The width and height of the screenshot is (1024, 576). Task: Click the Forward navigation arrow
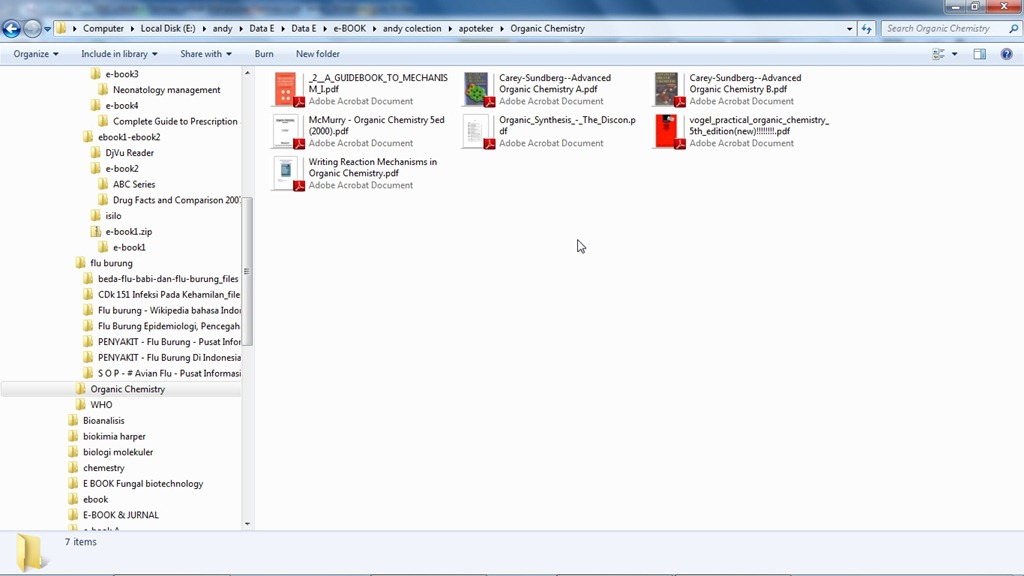[31, 29]
